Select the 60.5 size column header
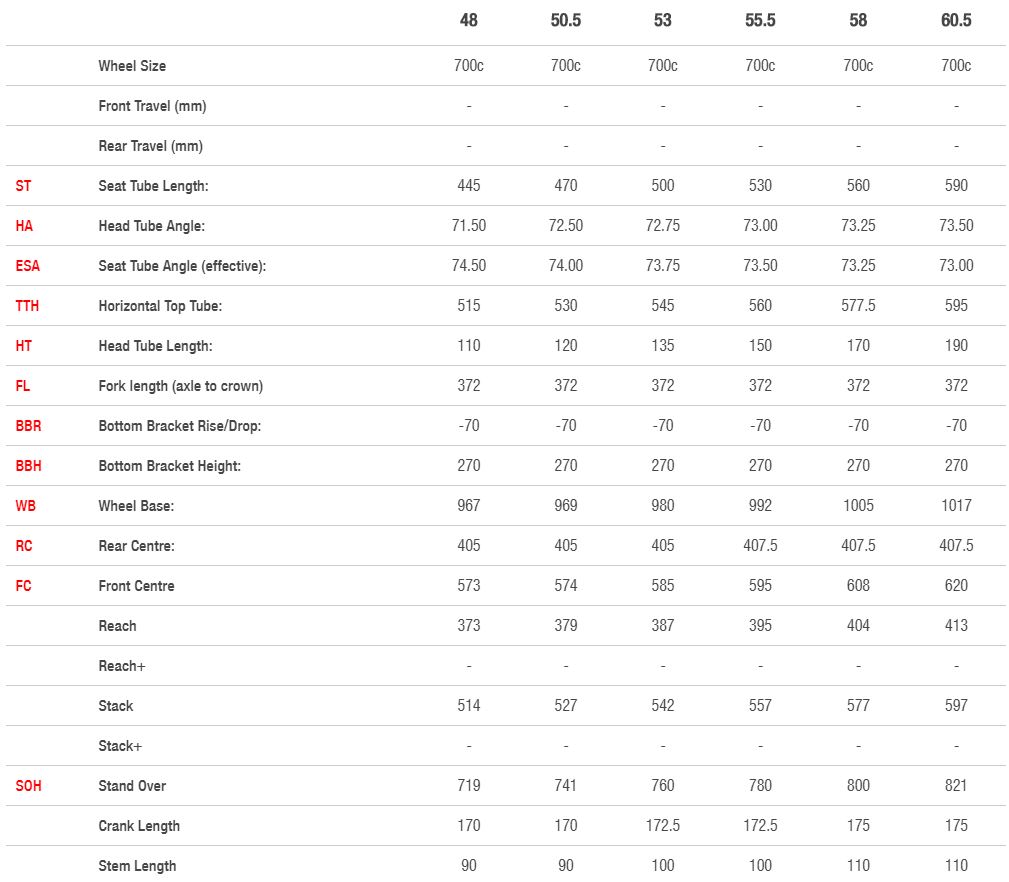 956,21
